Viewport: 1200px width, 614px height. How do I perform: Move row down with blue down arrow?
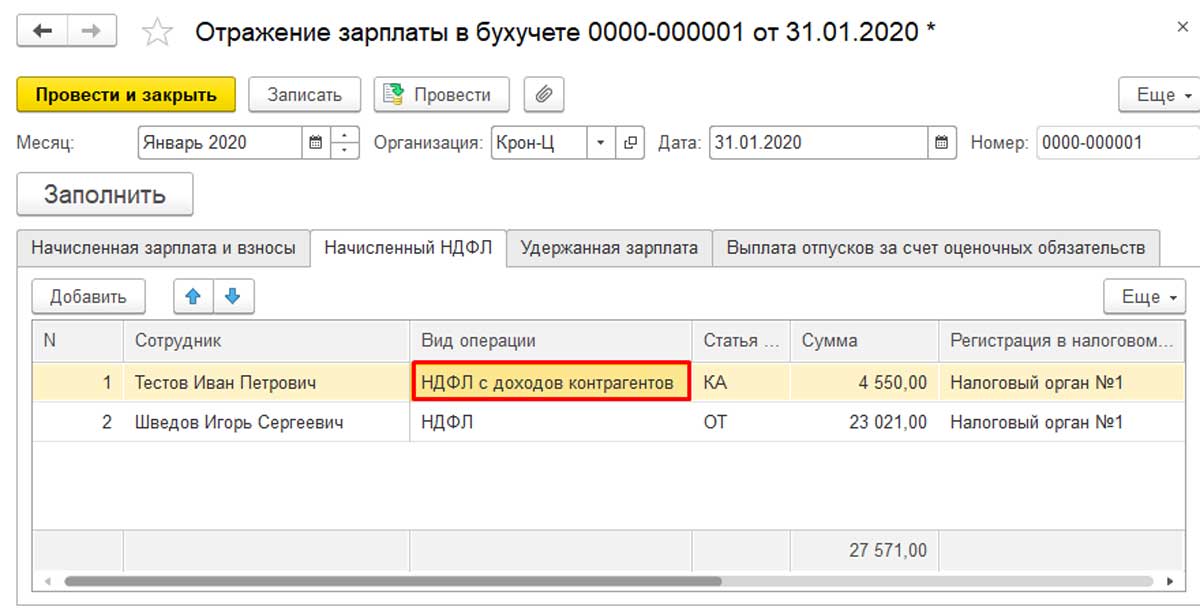tap(233, 296)
